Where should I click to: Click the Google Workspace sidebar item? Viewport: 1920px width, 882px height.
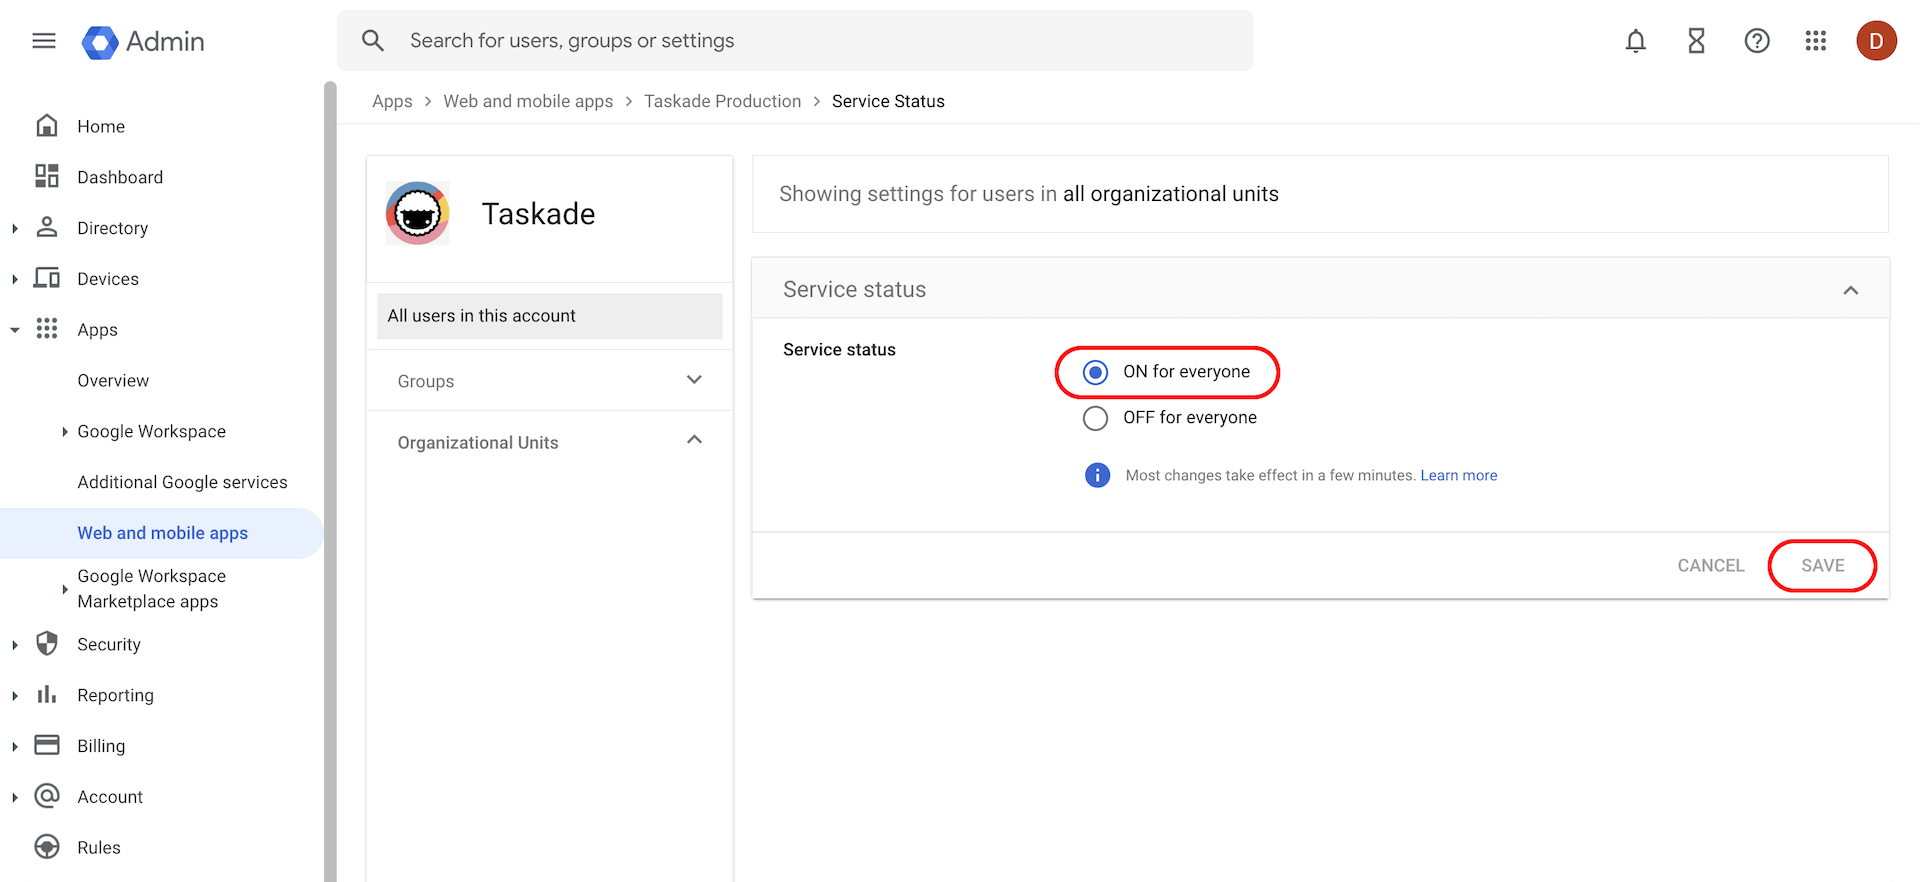[152, 432]
